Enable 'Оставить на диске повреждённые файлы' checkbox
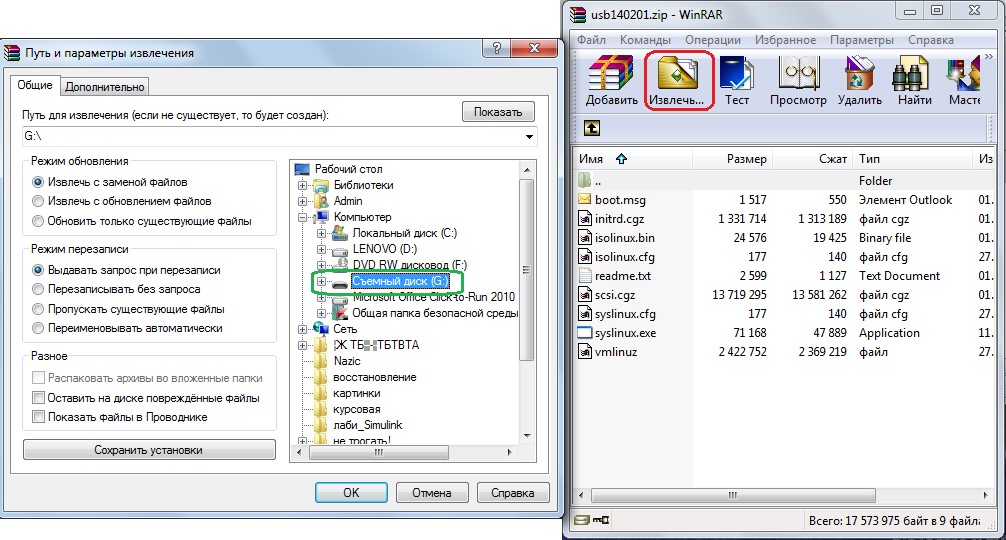 point(39,398)
